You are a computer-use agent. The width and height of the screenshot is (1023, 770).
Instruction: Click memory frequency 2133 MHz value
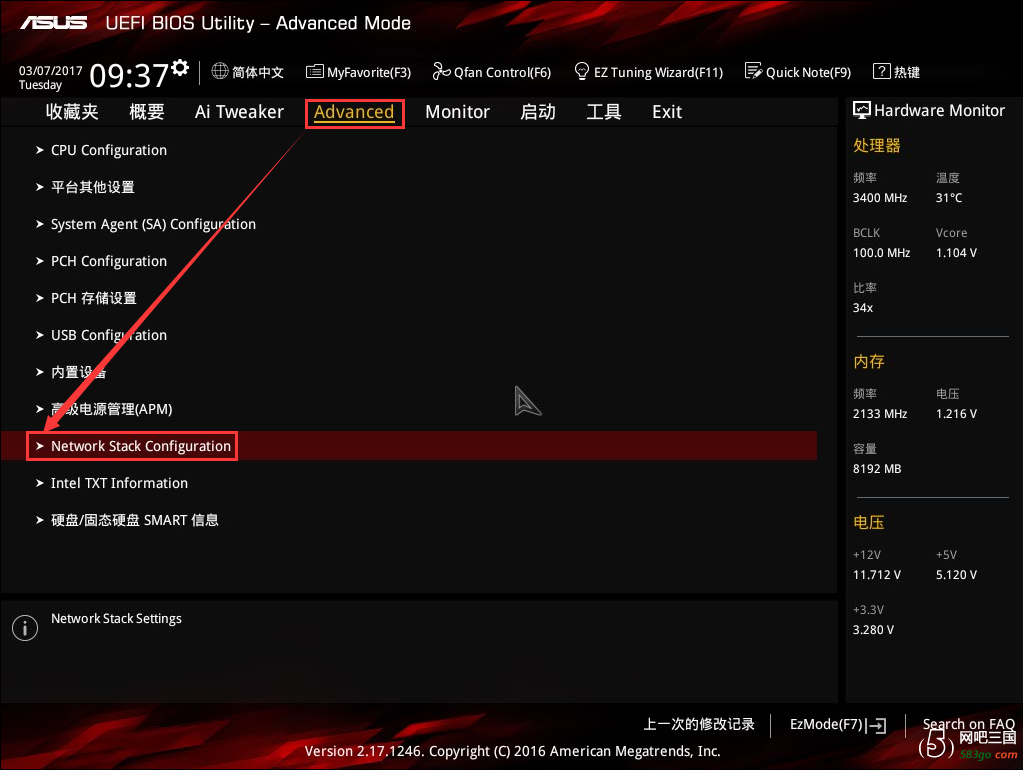click(880, 414)
